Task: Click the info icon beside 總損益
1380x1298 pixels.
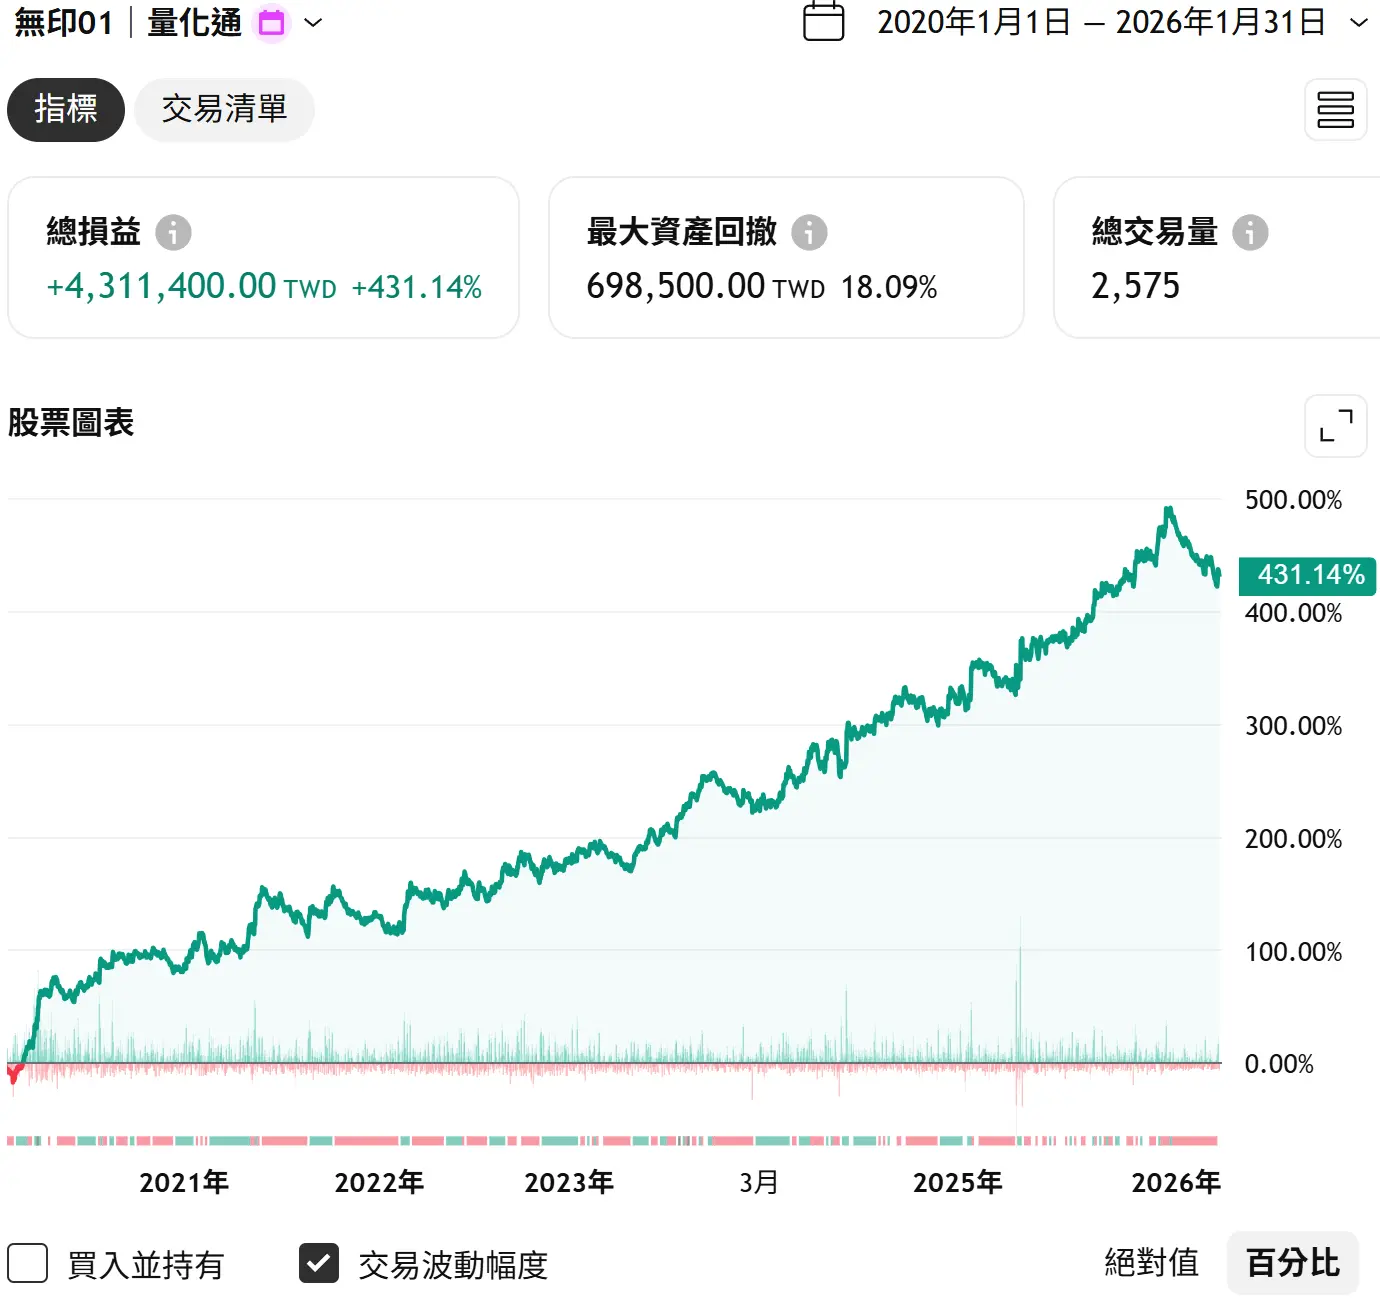Action: point(173,232)
